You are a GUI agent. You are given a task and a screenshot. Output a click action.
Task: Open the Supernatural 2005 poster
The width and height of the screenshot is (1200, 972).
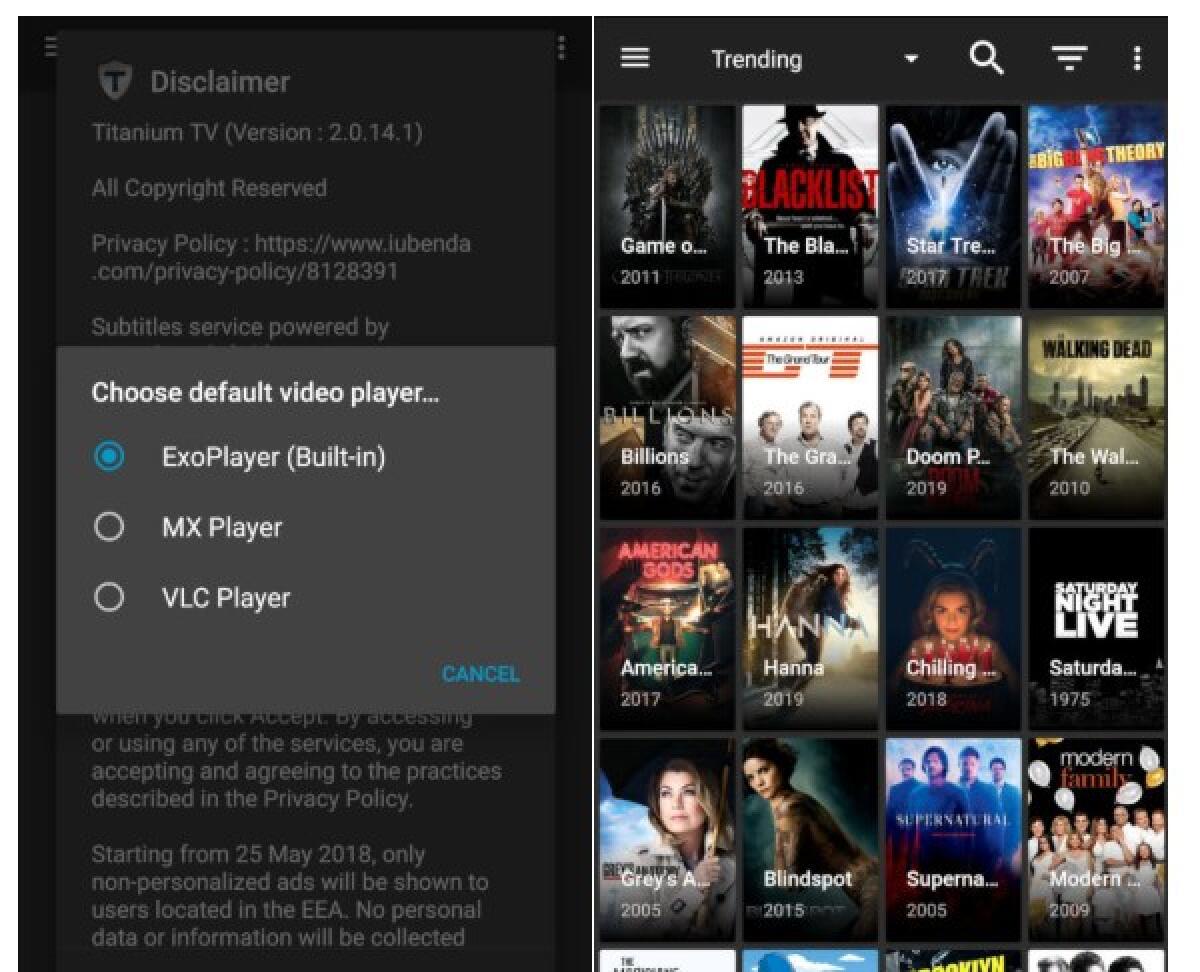(x=953, y=839)
